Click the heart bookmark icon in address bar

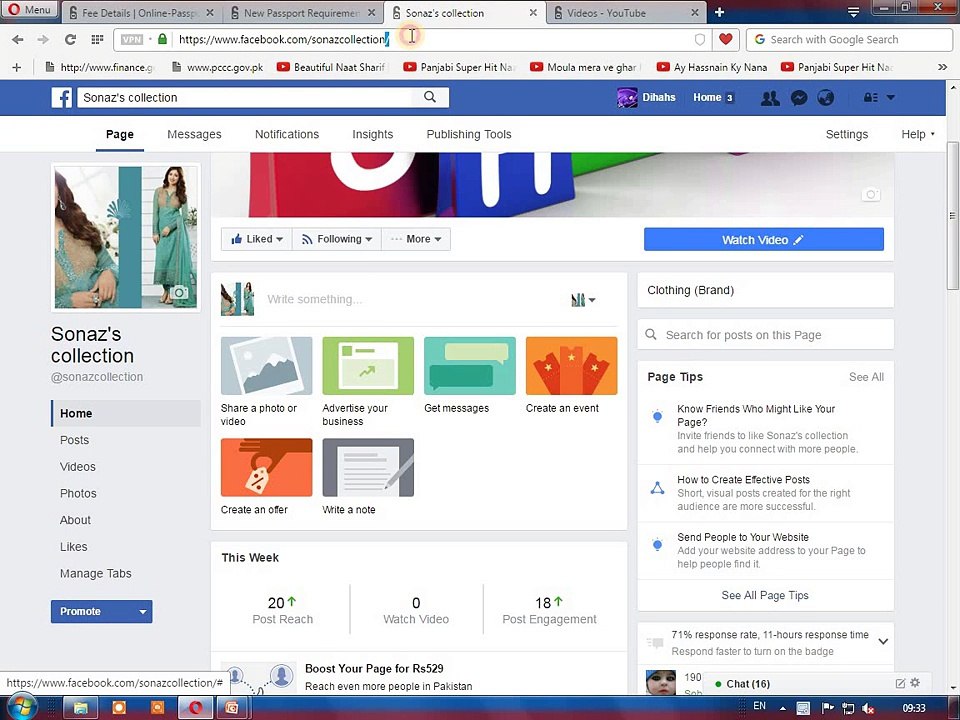[x=726, y=39]
